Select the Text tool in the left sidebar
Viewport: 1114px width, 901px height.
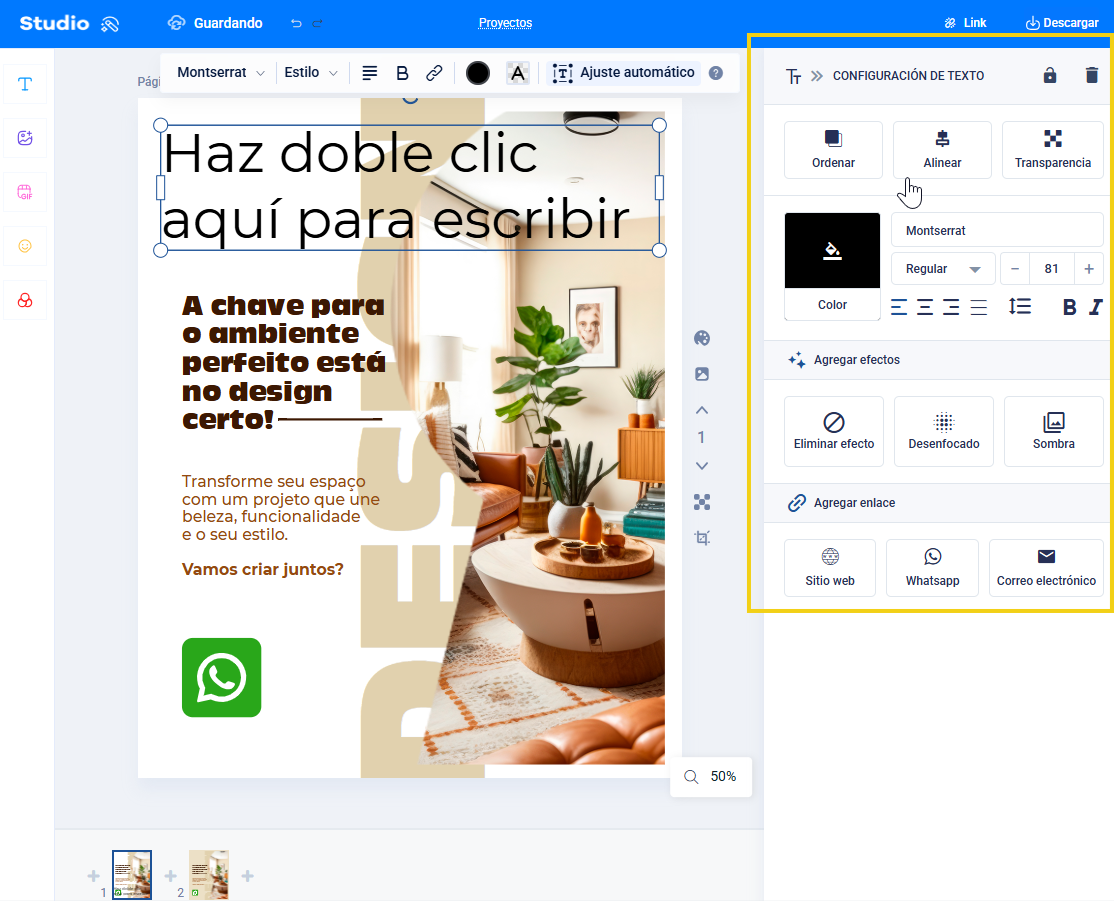coord(25,84)
